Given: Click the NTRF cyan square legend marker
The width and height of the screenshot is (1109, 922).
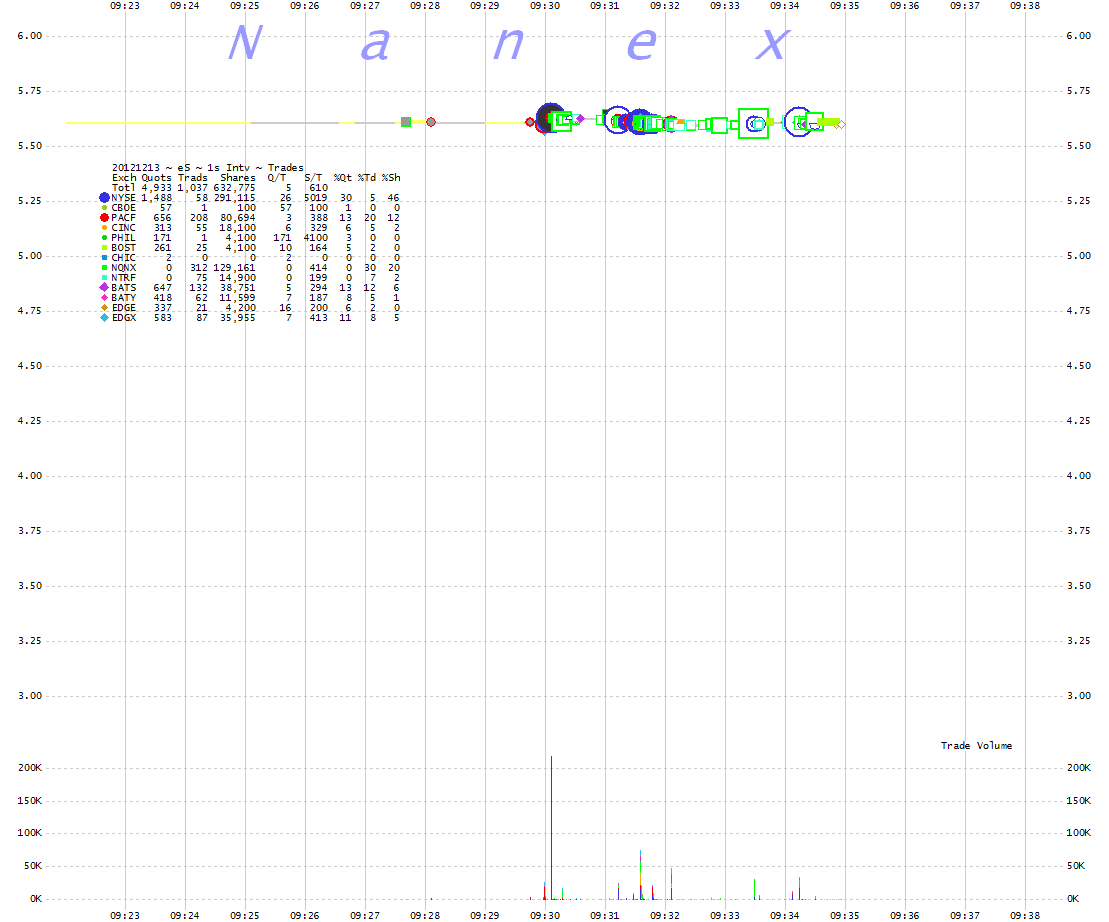Looking at the screenshot, I should 104,278.
